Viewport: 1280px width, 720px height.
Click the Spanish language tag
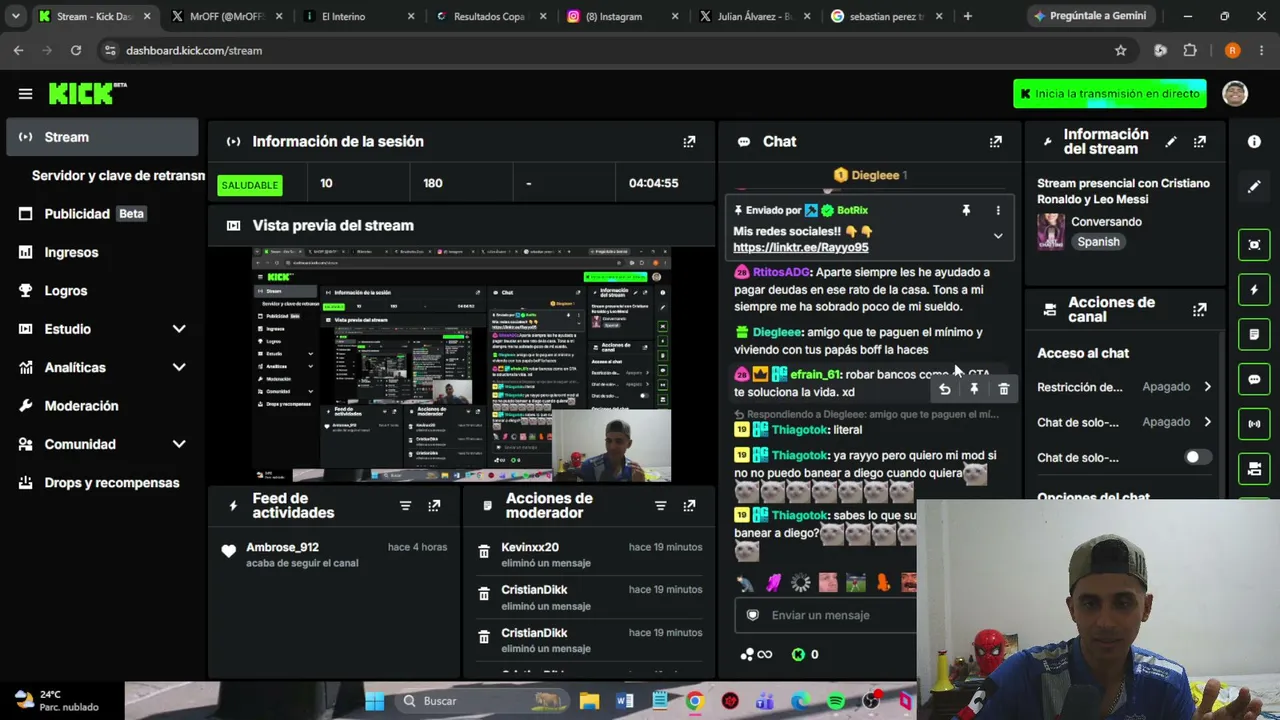point(1098,242)
